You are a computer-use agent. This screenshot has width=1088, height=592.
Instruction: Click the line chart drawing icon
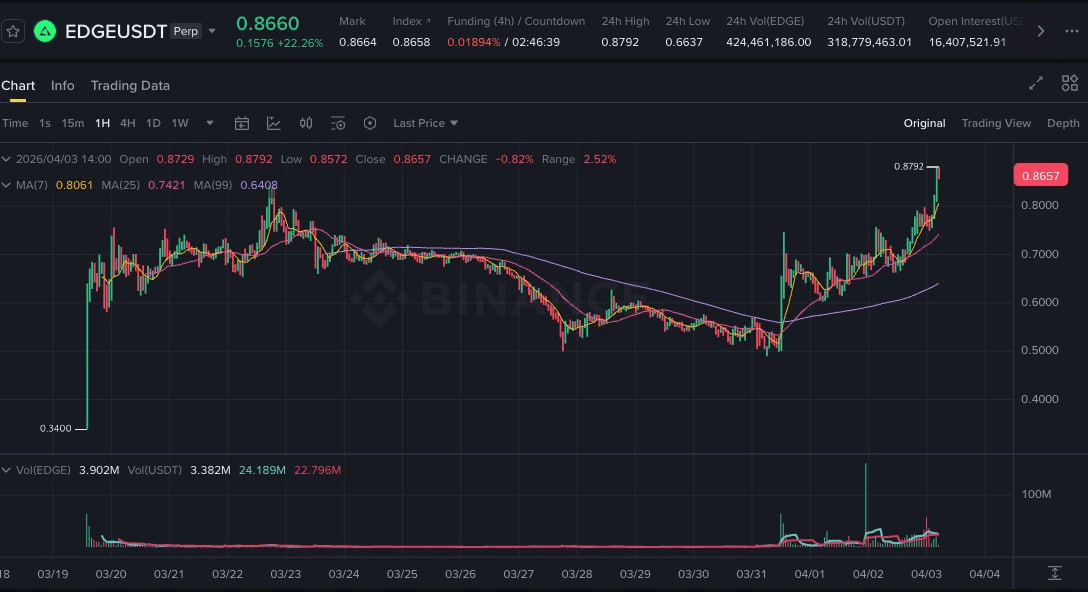point(274,123)
